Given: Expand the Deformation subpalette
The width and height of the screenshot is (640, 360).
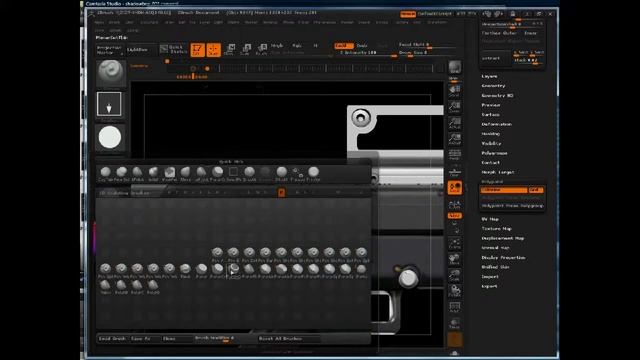Looking at the screenshot, I should coord(496,124).
